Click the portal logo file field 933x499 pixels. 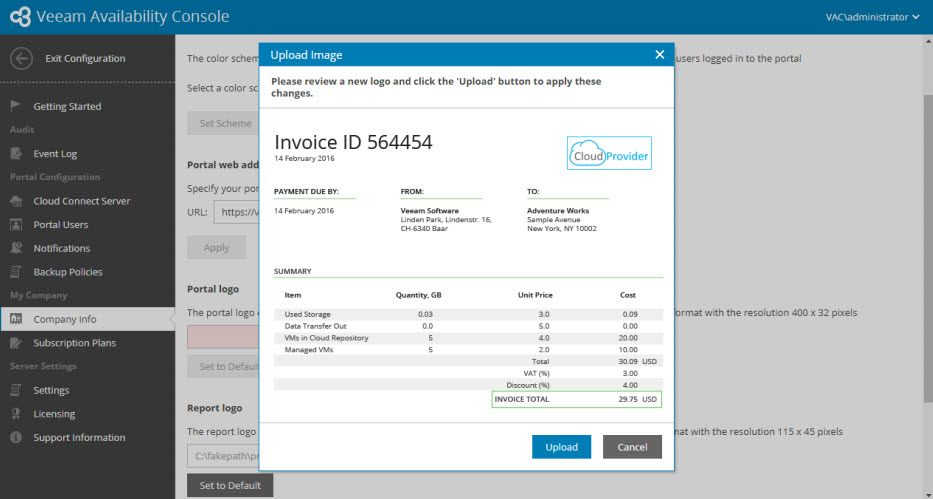click(223, 337)
